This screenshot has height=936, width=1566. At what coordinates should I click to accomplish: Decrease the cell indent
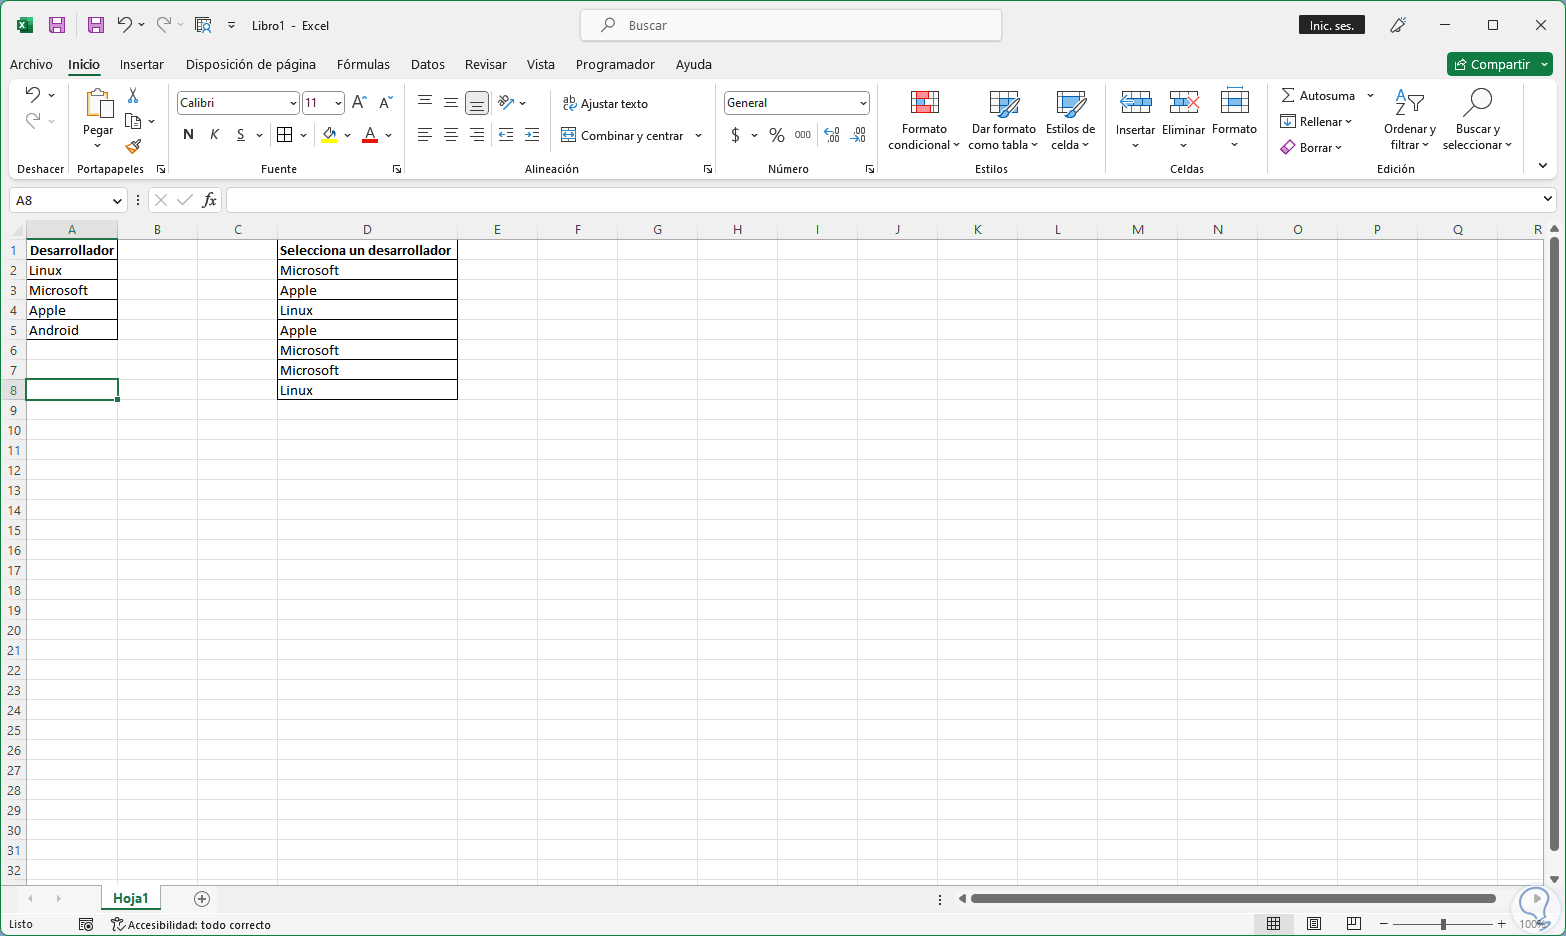pyautogui.click(x=506, y=135)
